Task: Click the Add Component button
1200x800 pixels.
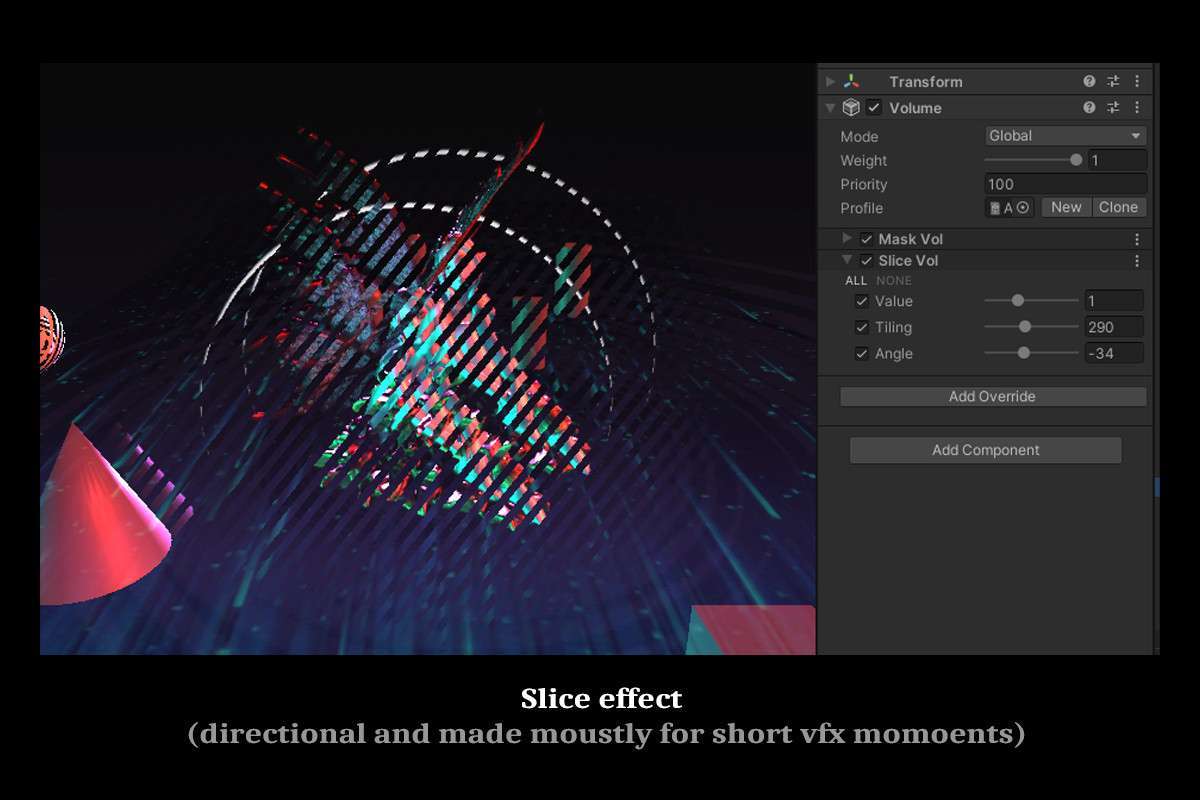Action: [x=986, y=450]
